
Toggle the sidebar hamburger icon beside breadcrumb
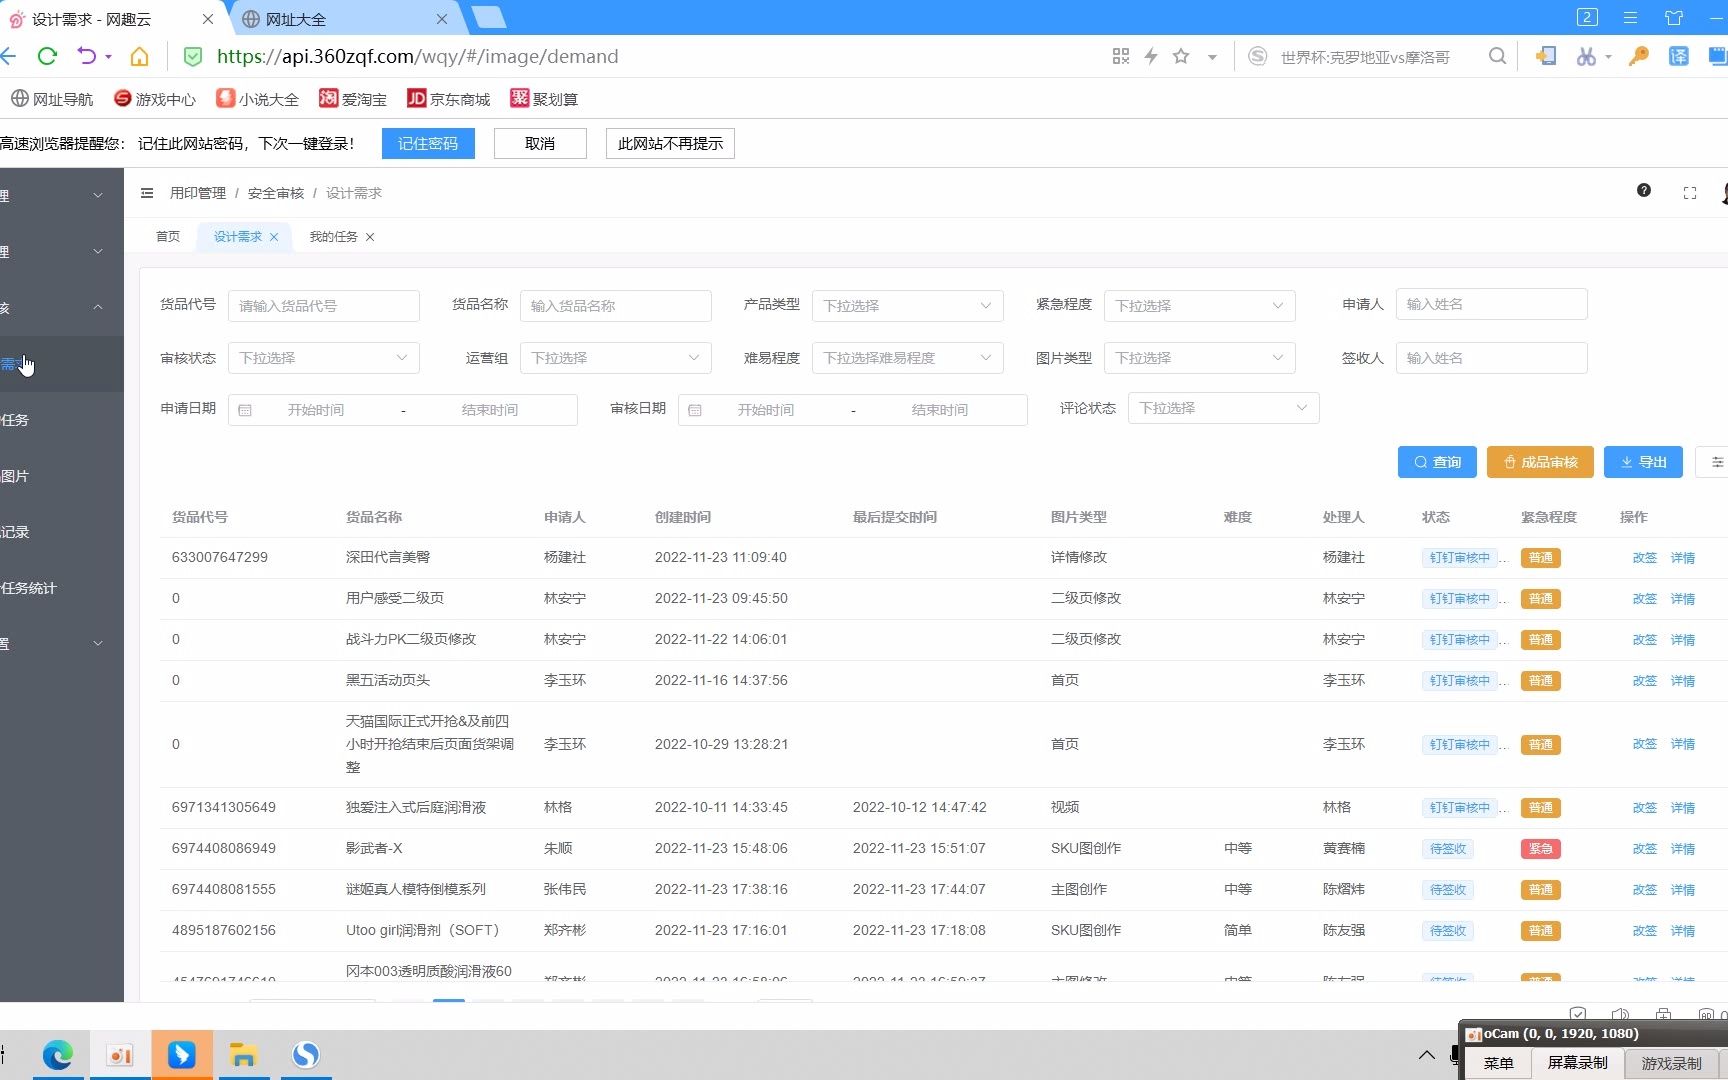pos(147,193)
